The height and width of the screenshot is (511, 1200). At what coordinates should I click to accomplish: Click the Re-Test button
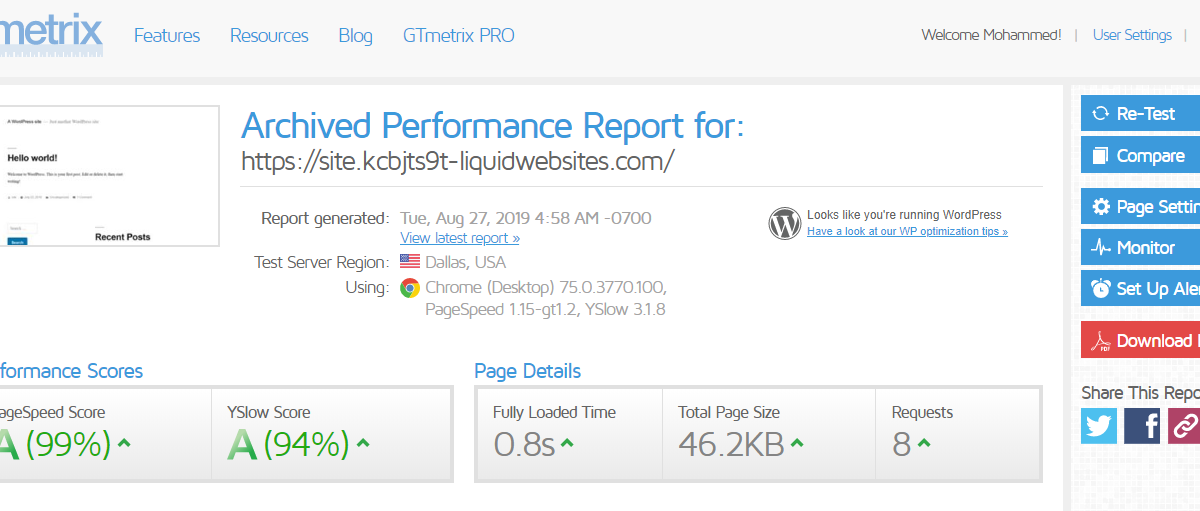pyautogui.click(x=1140, y=113)
